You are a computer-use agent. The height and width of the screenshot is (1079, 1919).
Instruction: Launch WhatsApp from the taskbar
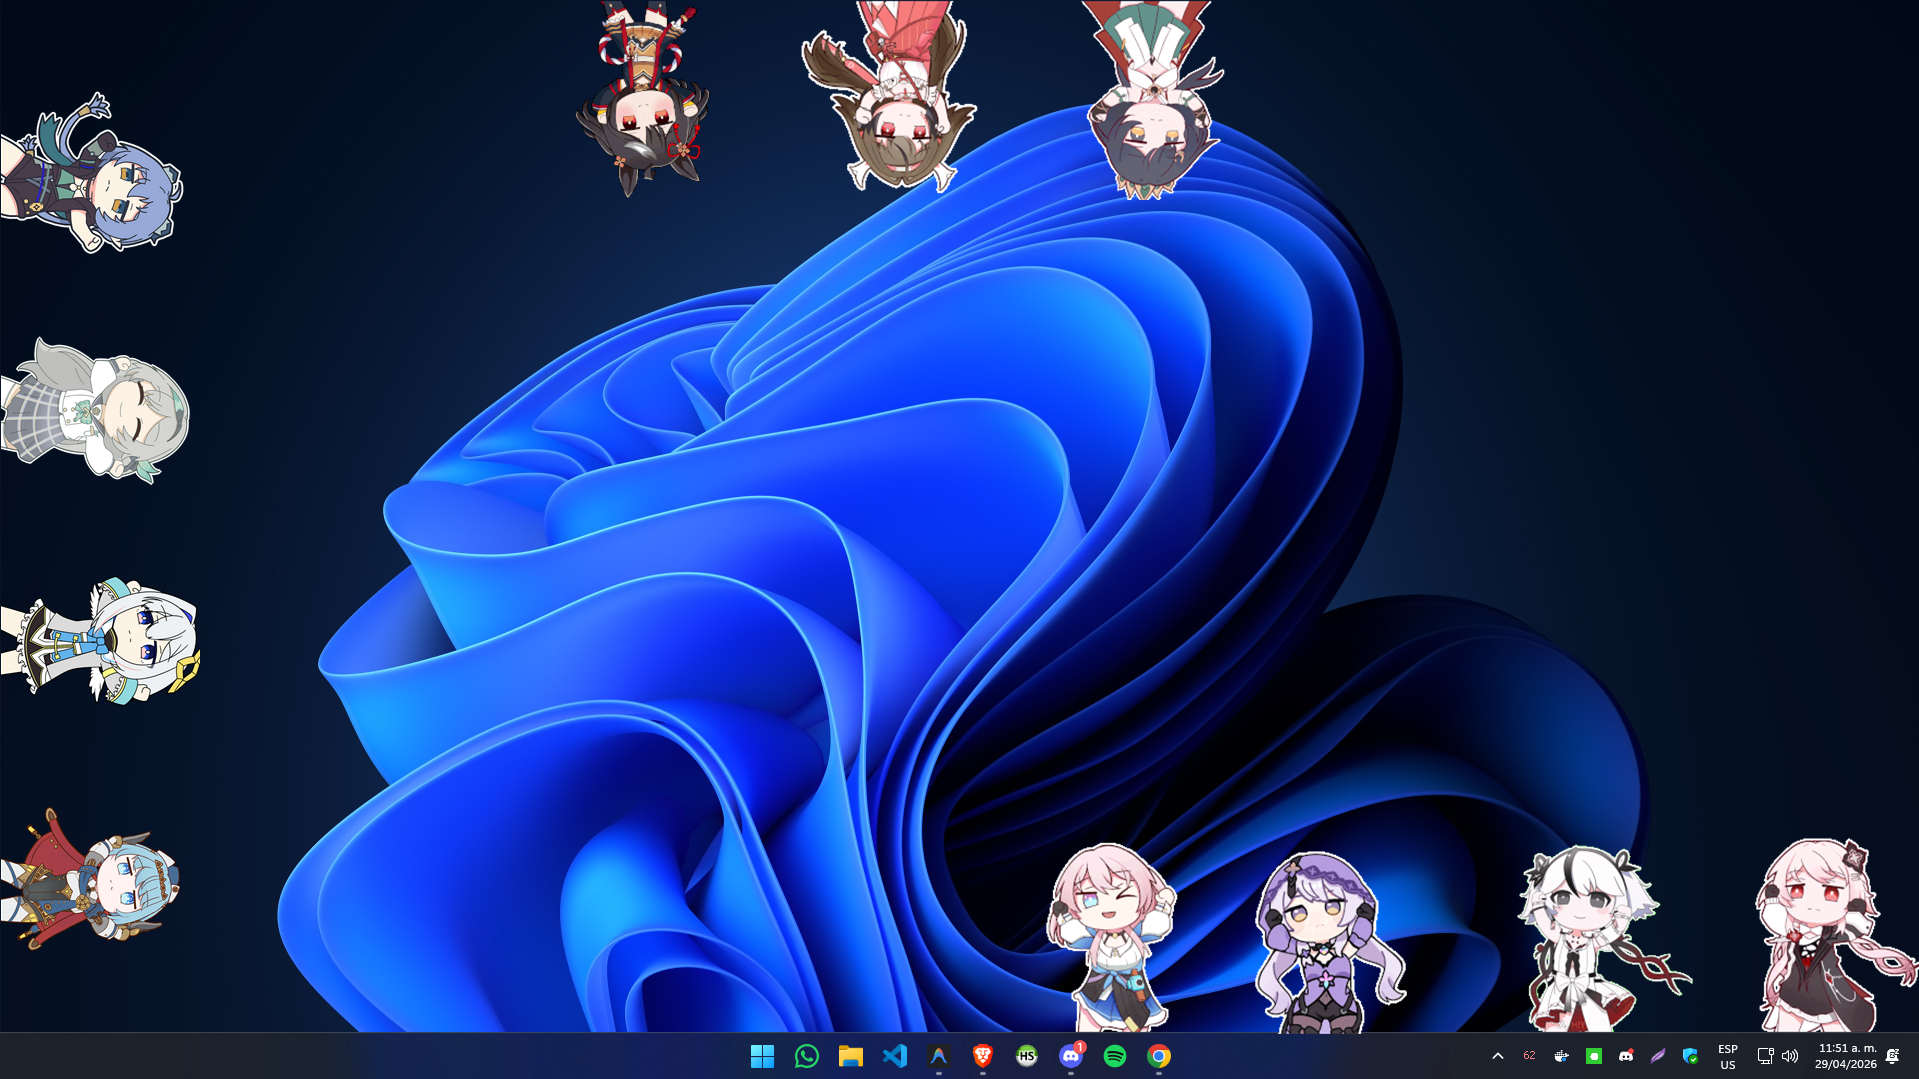coord(806,1056)
